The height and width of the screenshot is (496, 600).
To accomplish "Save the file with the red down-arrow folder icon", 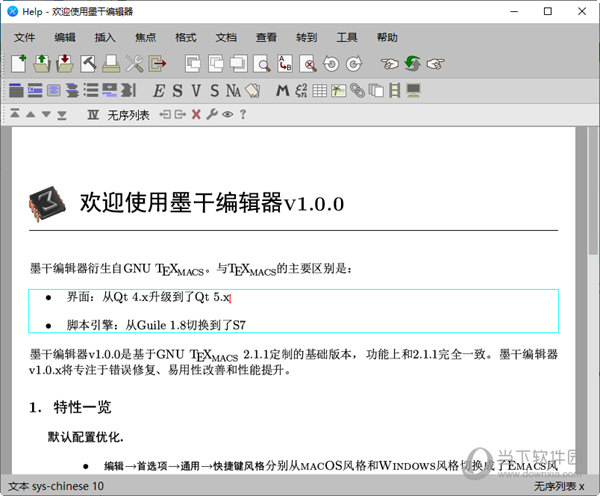I will click(x=65, y=64).
